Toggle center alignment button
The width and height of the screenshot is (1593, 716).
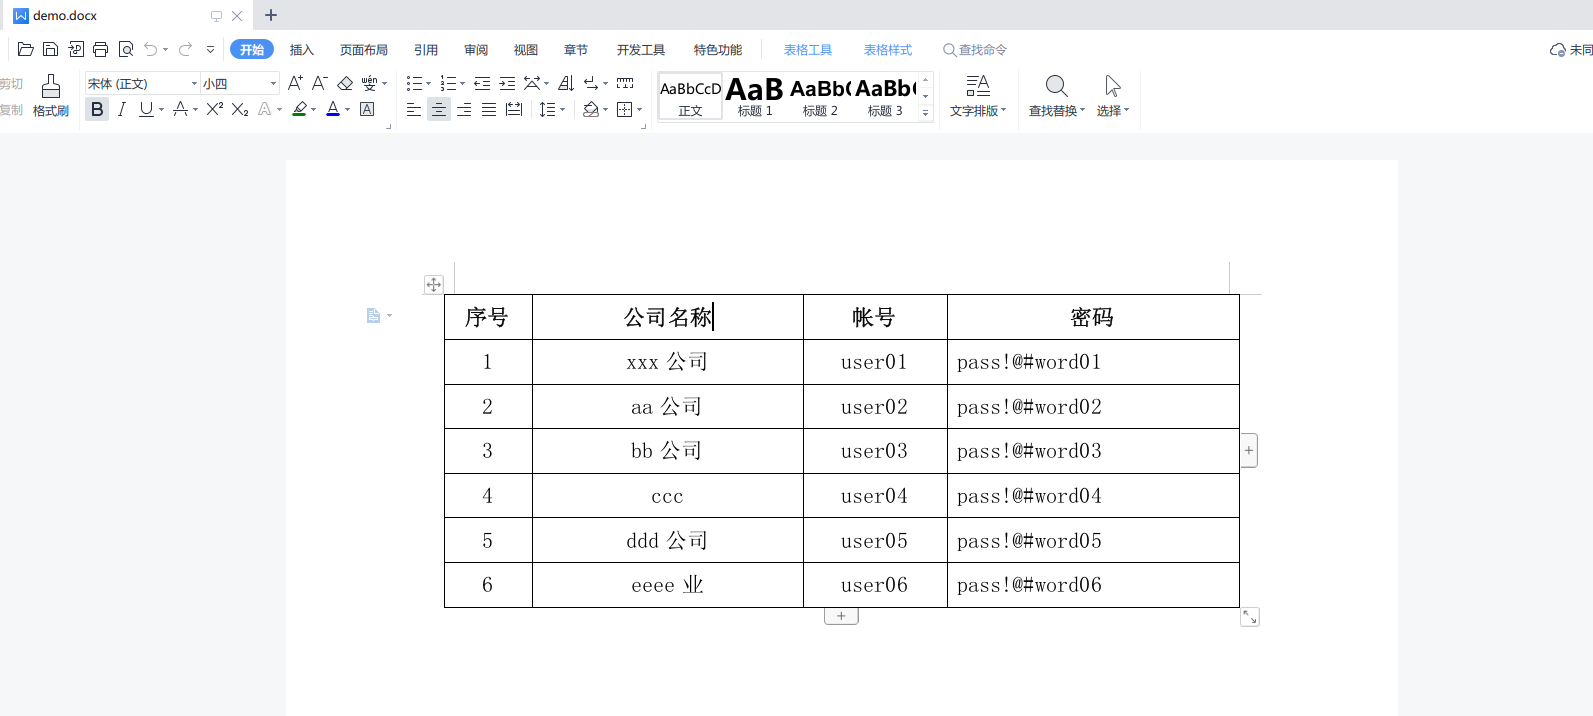click(x=439, y=110)
